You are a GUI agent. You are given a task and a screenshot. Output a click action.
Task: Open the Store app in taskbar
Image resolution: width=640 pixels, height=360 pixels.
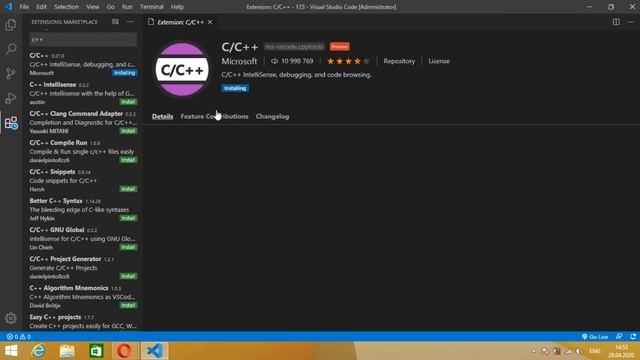point(96,351)
